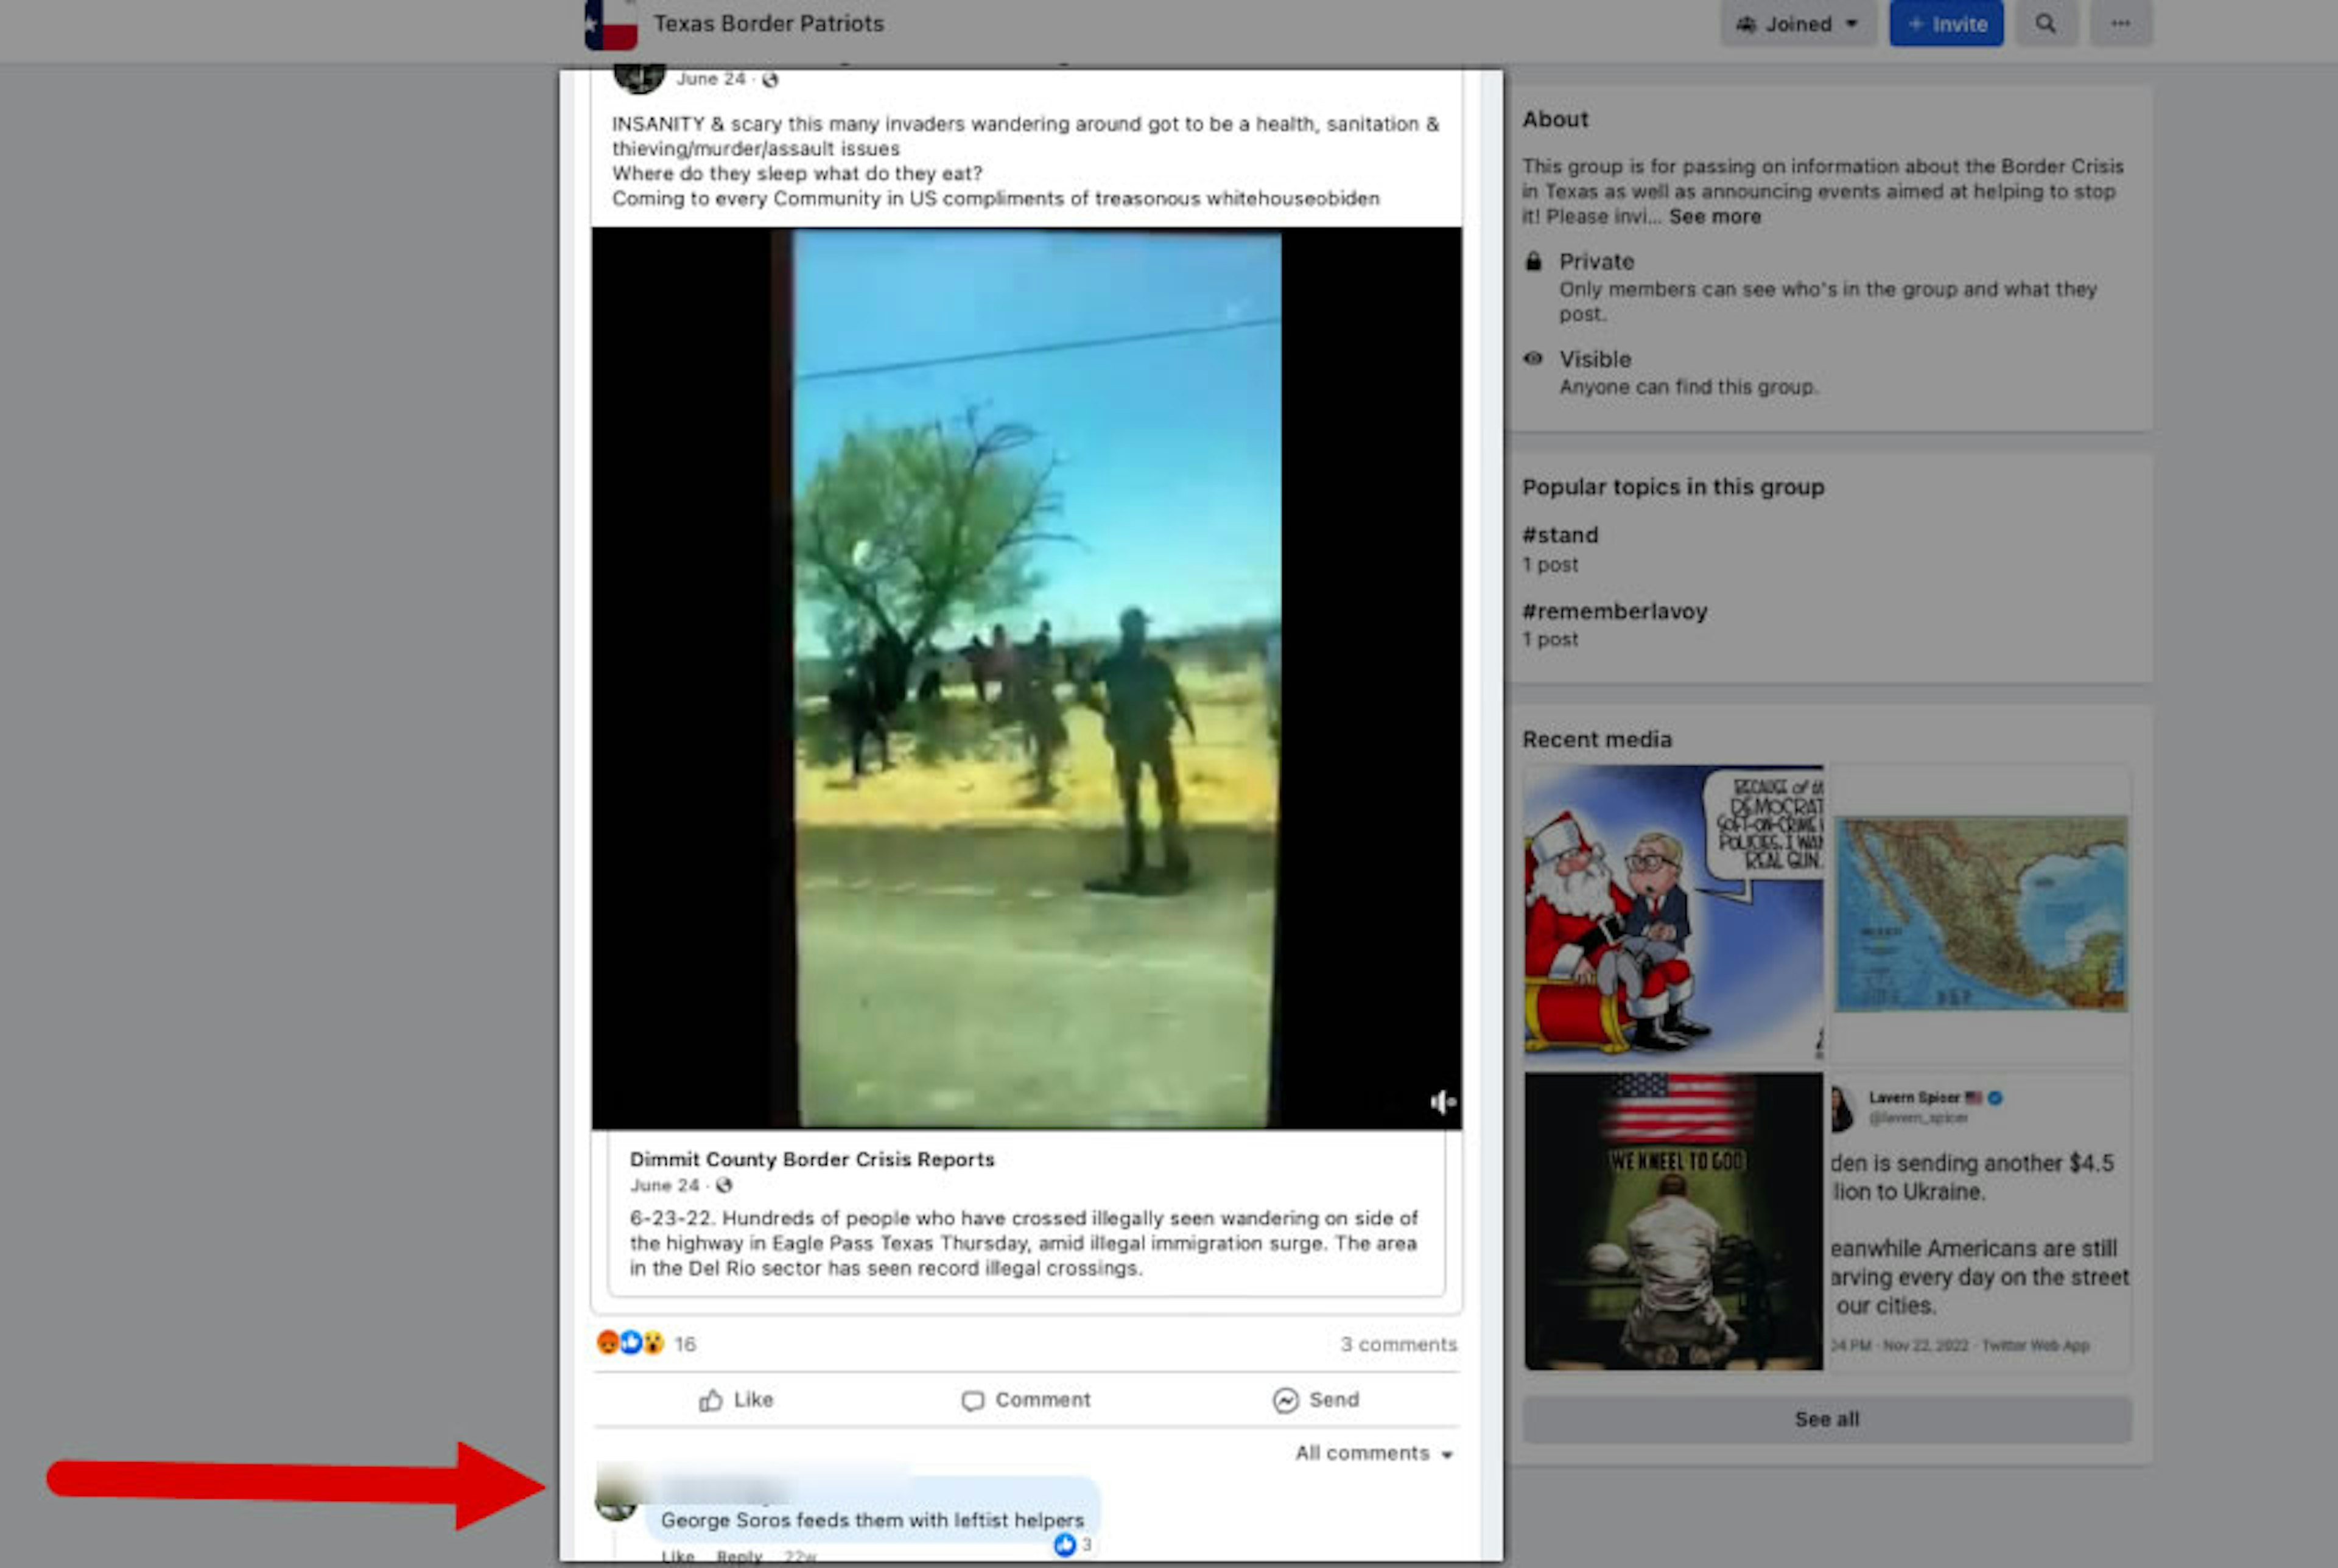
Task: Open the Joined membership dropdown
Action: pyautogui.click(x=1797, y=23)
